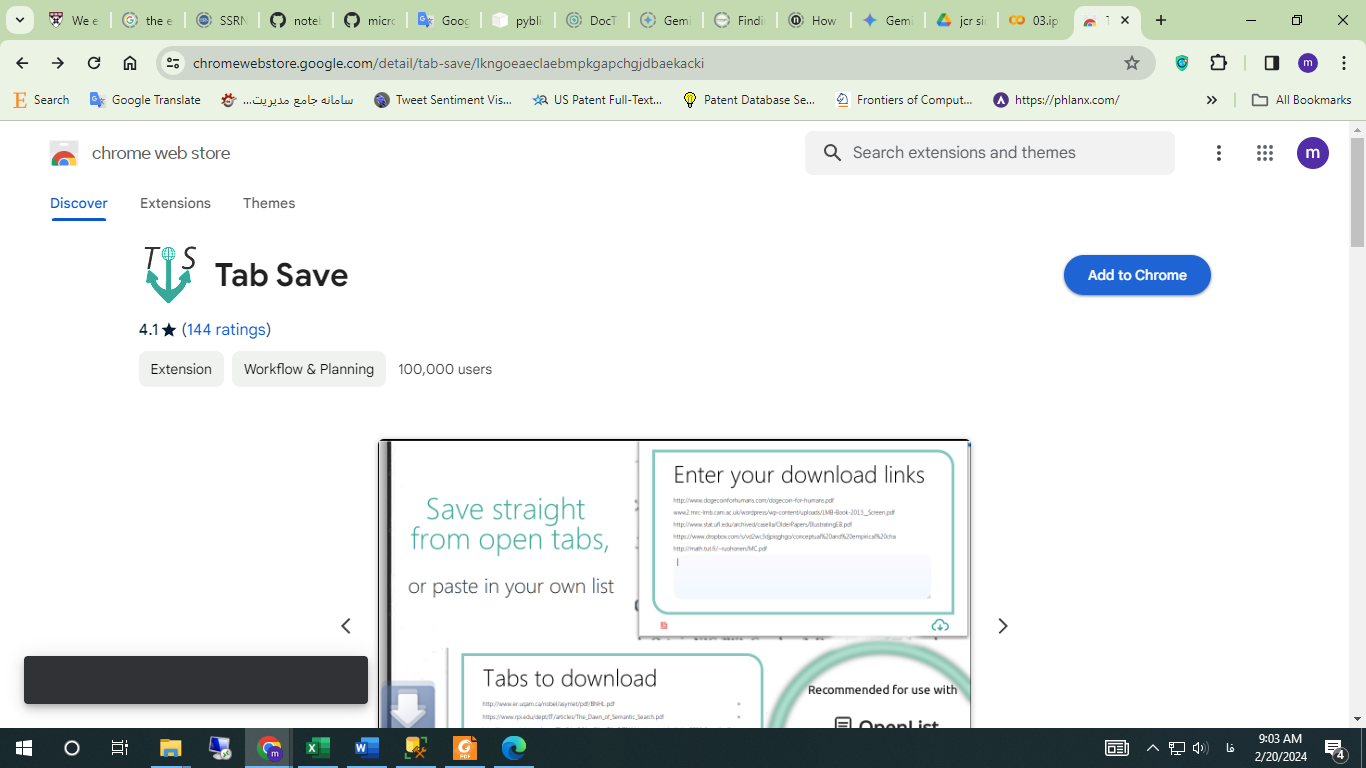Screen dimensions: 1366x768
Task: Click the Chrome profile avatar in toolbar
Action: (x=1308, y=63)
